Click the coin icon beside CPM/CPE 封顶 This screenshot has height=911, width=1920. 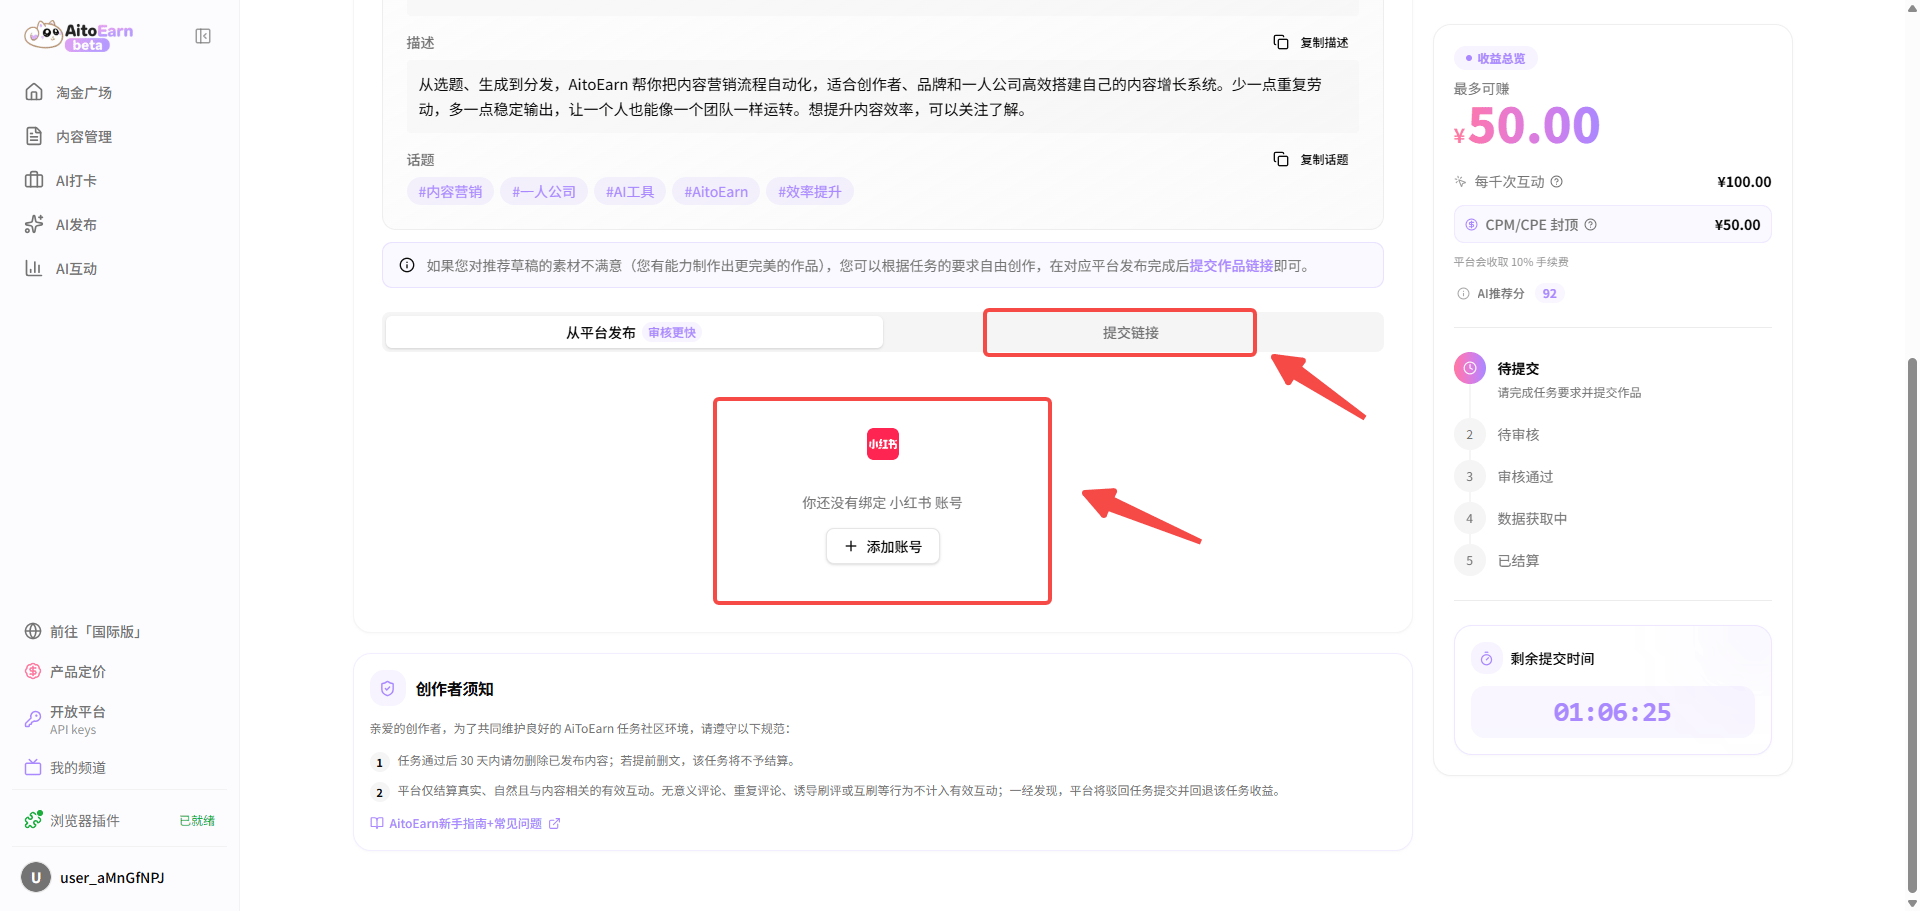tap(1471, 224)
